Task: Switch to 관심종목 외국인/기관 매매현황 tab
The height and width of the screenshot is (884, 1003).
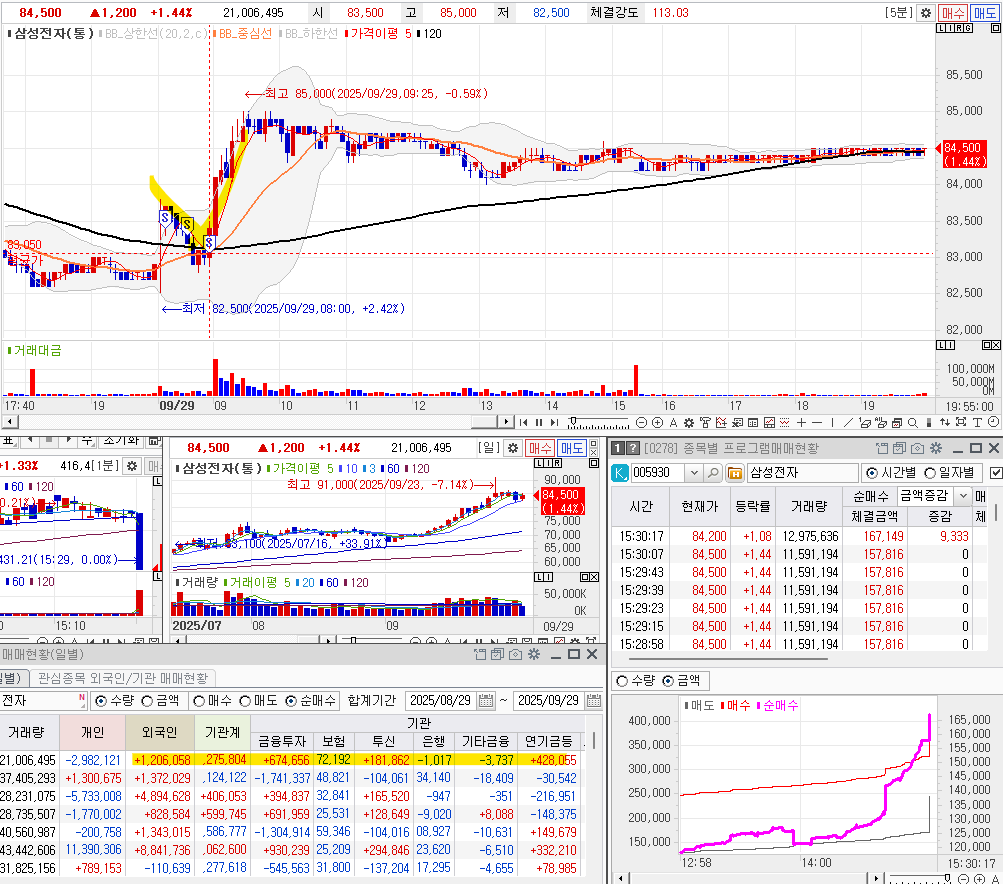Action: [x=123, y=677]
